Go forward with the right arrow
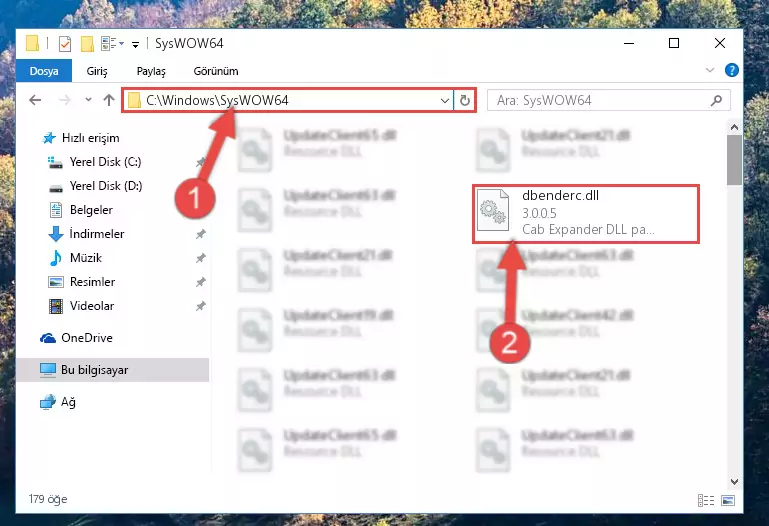This screenshot has height=526, width=769. click(65, 100)
